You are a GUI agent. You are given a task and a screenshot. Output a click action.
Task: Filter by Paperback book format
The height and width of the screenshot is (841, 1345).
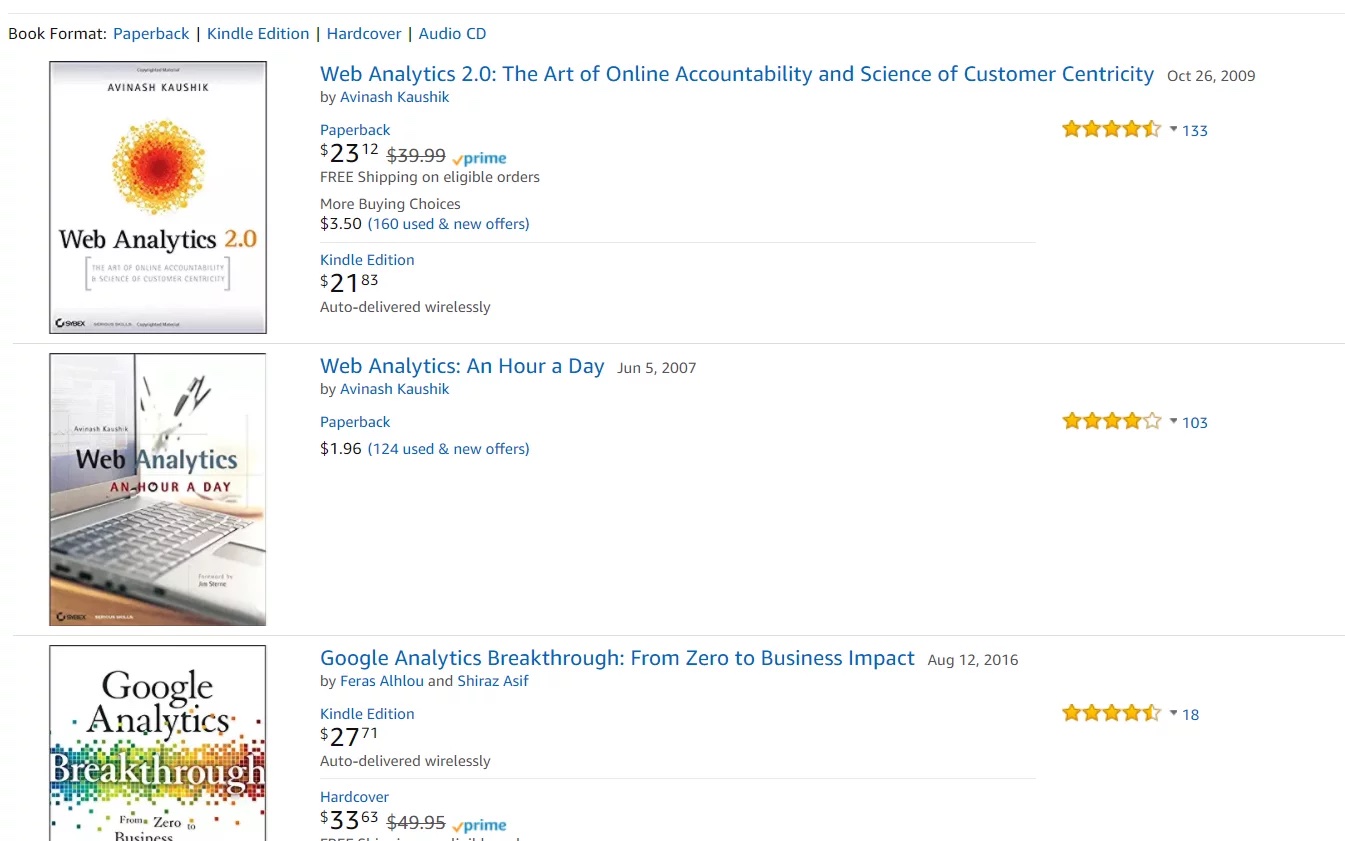point(151,33)
